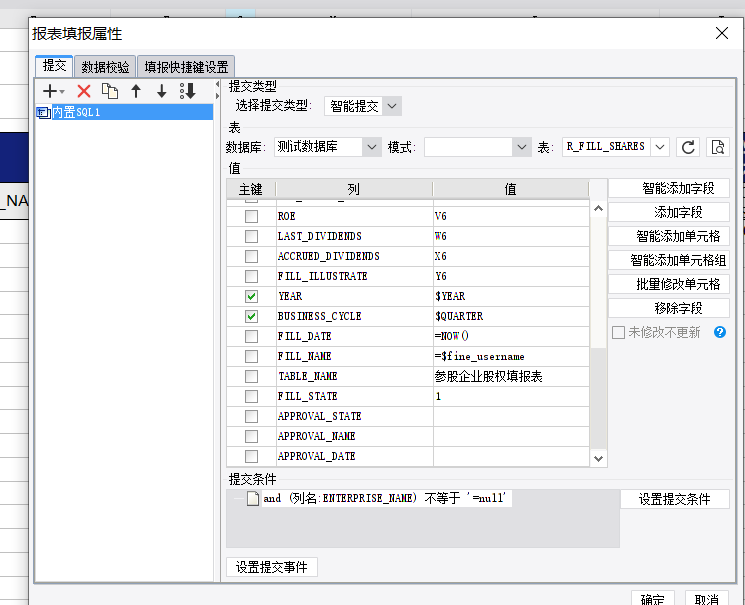Click the 移除字段 button

[669, 308]
